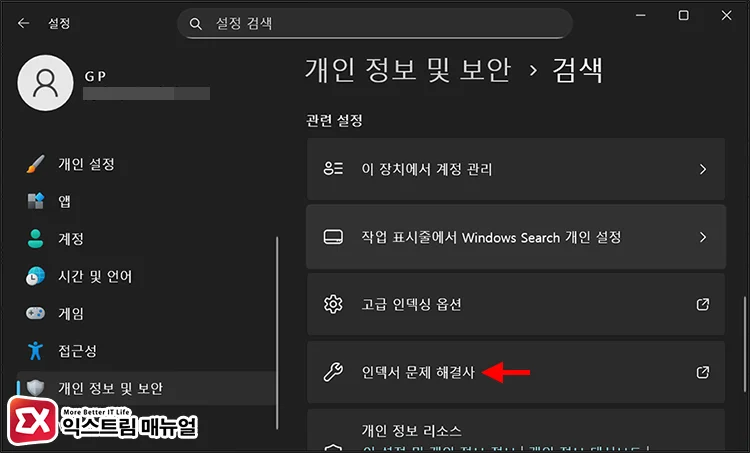750x453 pixels.
Task: Click the magnifier icon in the search box
Action: click(x=195, y=23)
